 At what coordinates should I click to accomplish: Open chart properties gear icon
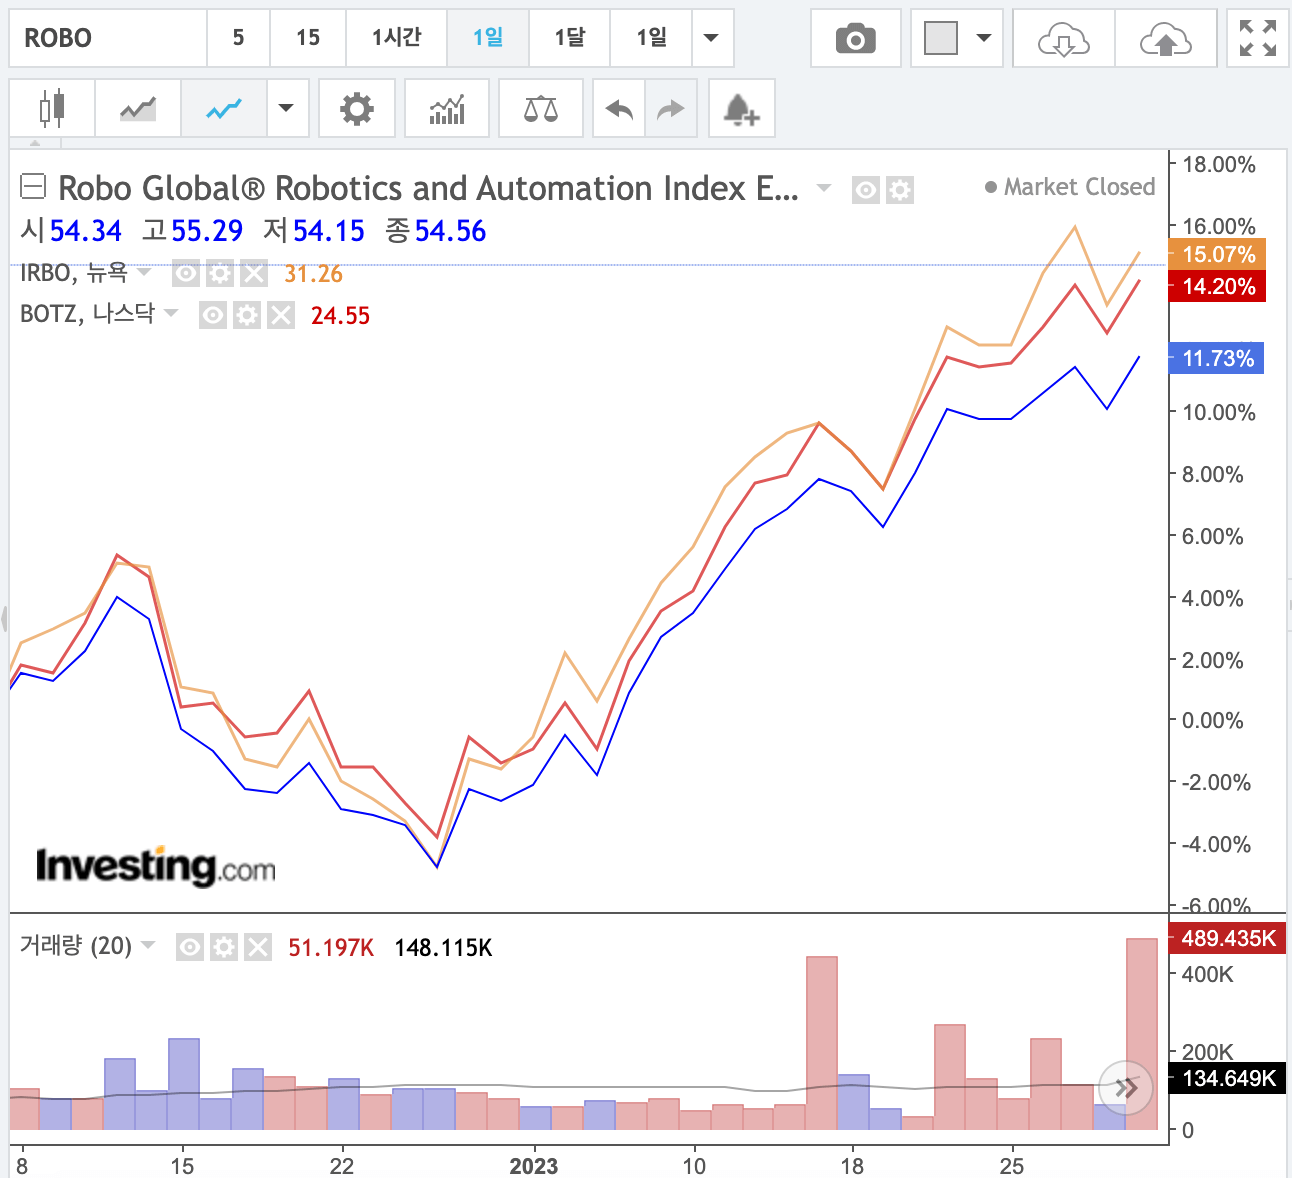357,108
